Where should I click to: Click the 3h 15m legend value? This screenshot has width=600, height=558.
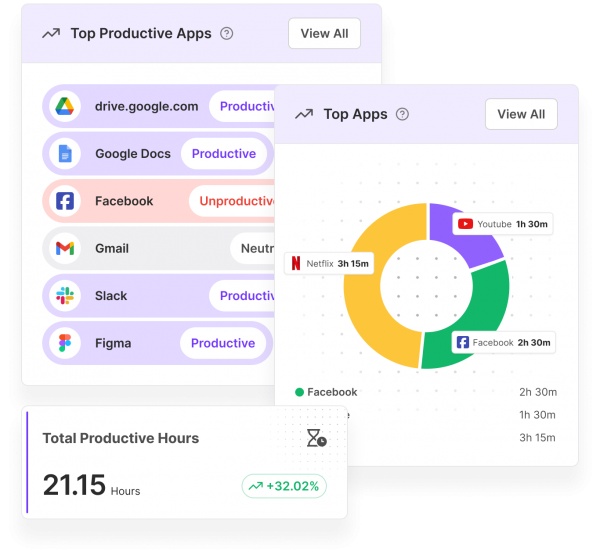click(x=537, y=437)
